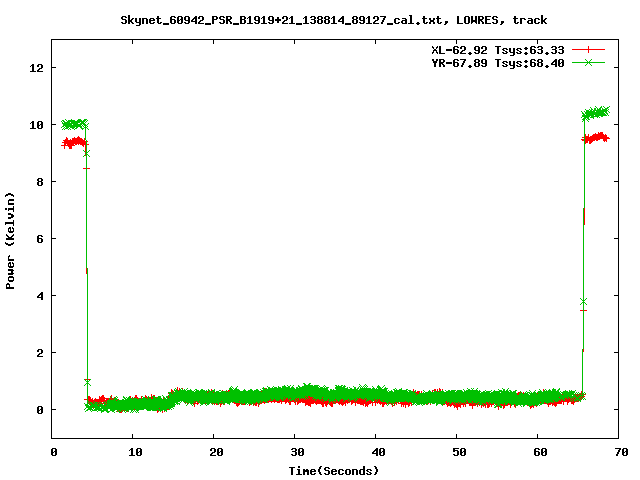Click the Time(Seconds) x-axis label
This screenshot has width=640, height=480.
point(333,471)
